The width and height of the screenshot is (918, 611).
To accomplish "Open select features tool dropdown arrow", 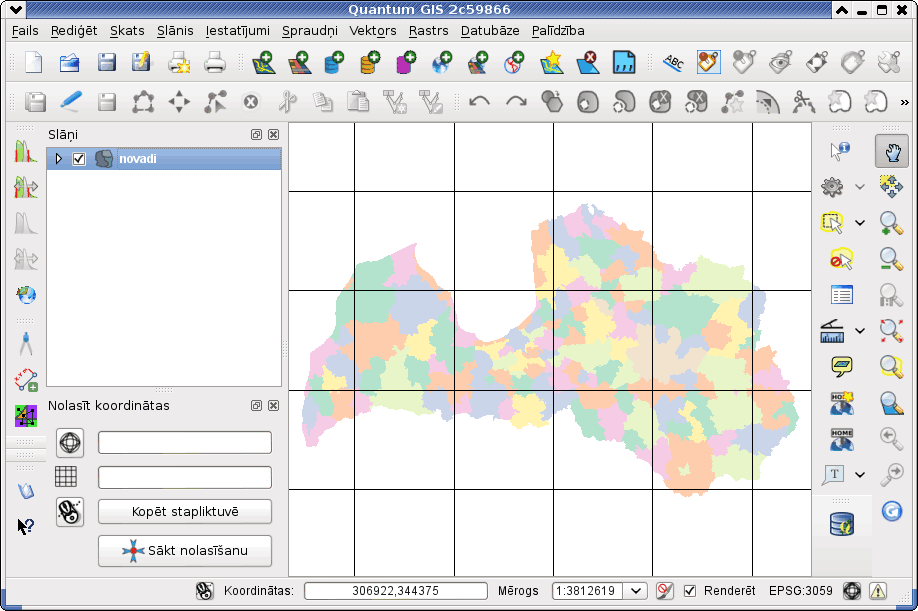I will click(859, 223).
